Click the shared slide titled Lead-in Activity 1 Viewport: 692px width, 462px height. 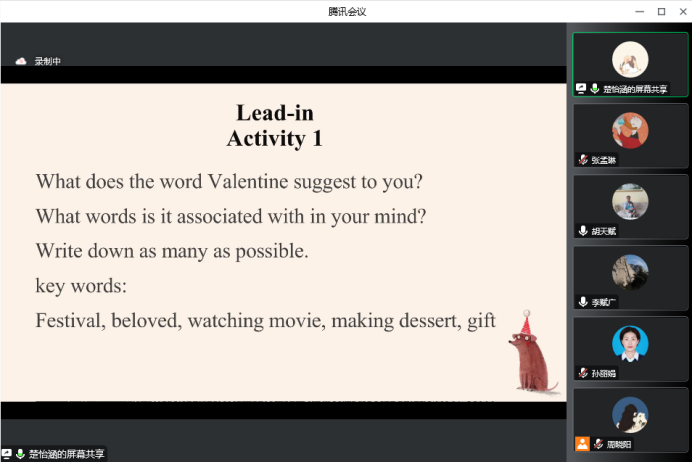pos(283,242)
